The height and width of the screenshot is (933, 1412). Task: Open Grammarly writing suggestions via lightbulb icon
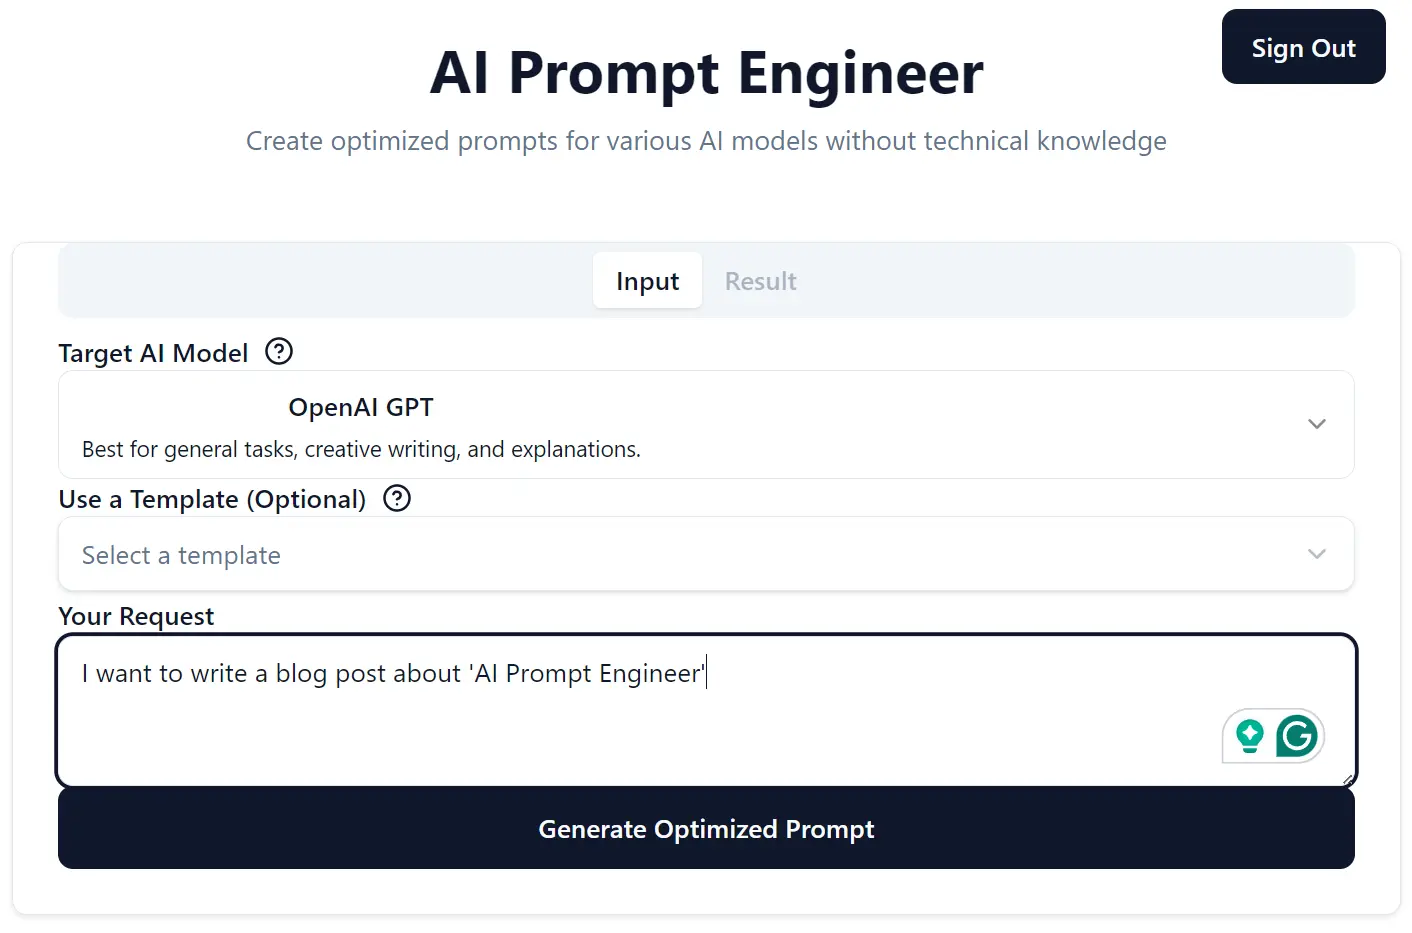1249,736
